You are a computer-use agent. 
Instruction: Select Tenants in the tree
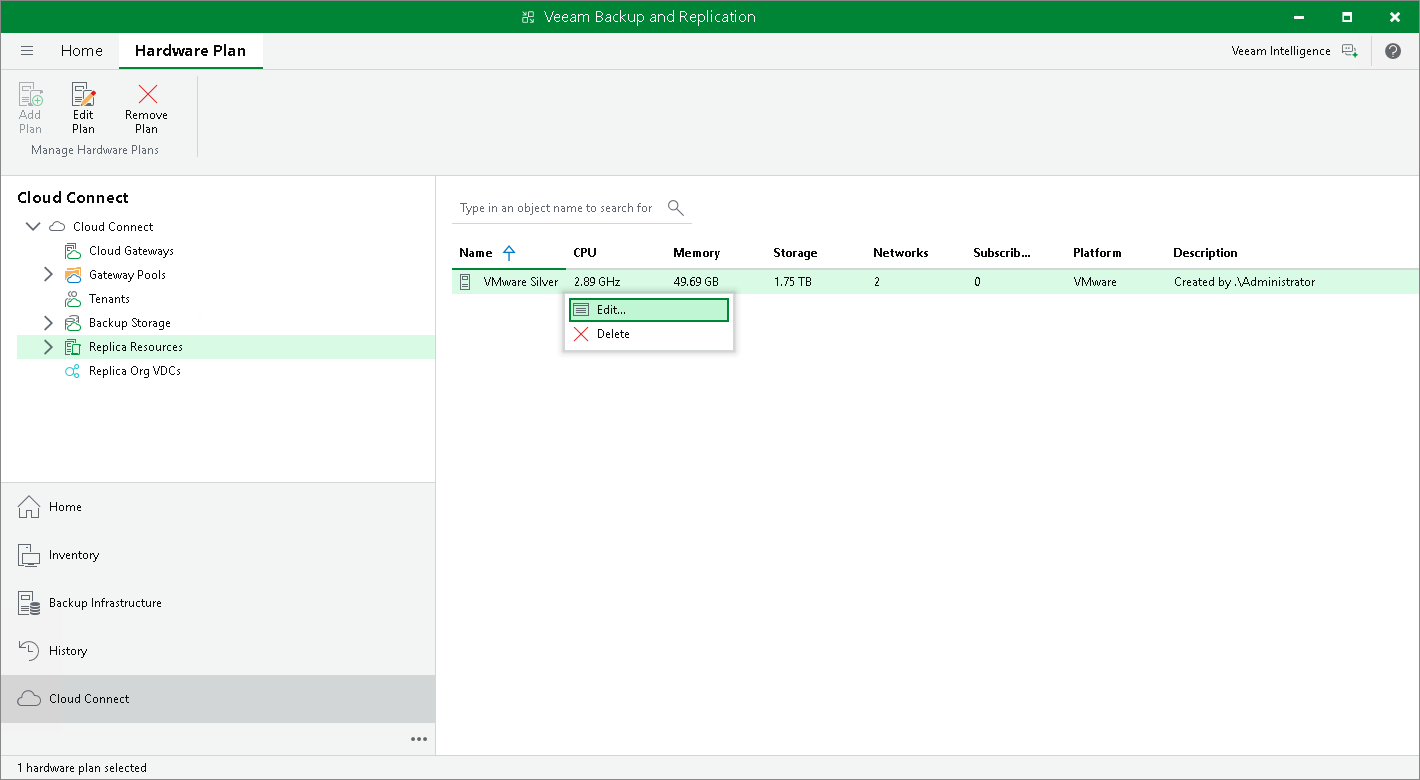pos(109,299)
